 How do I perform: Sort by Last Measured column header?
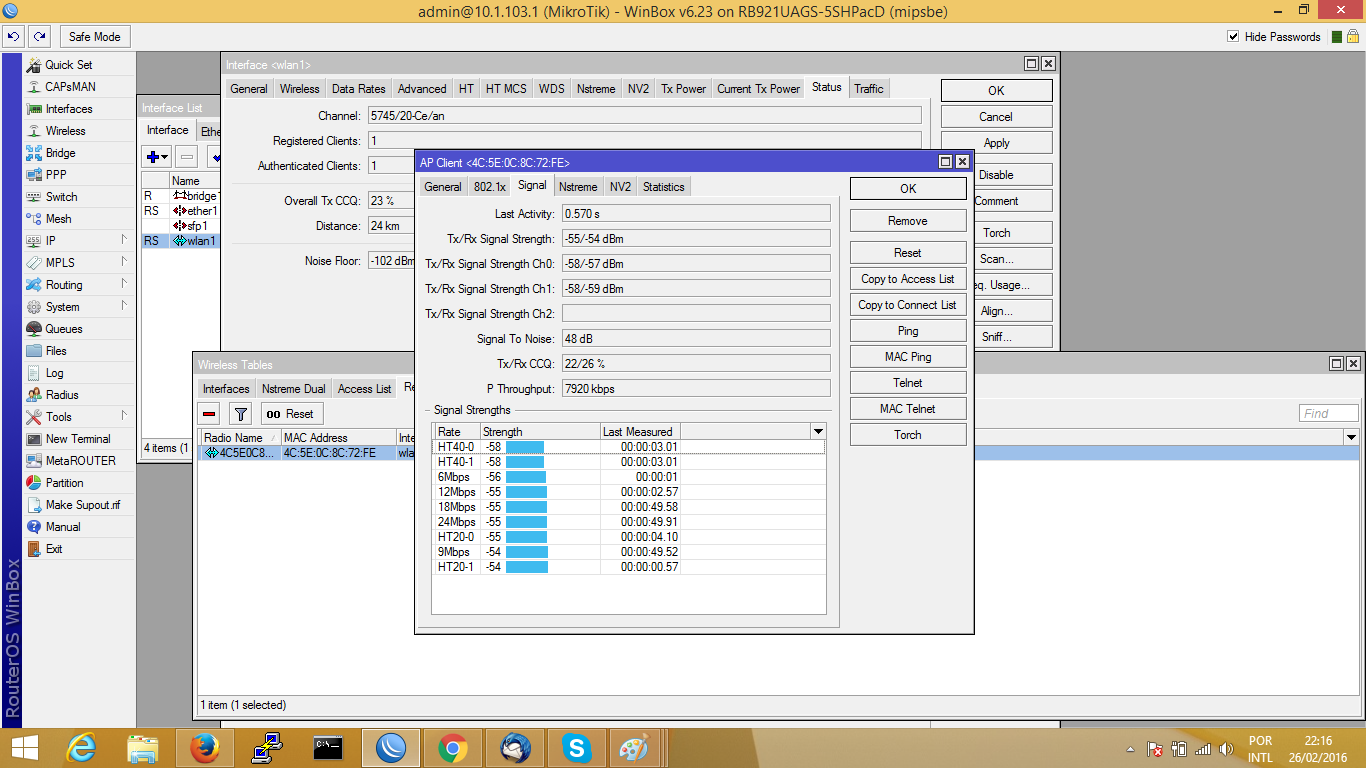point(640,431)
